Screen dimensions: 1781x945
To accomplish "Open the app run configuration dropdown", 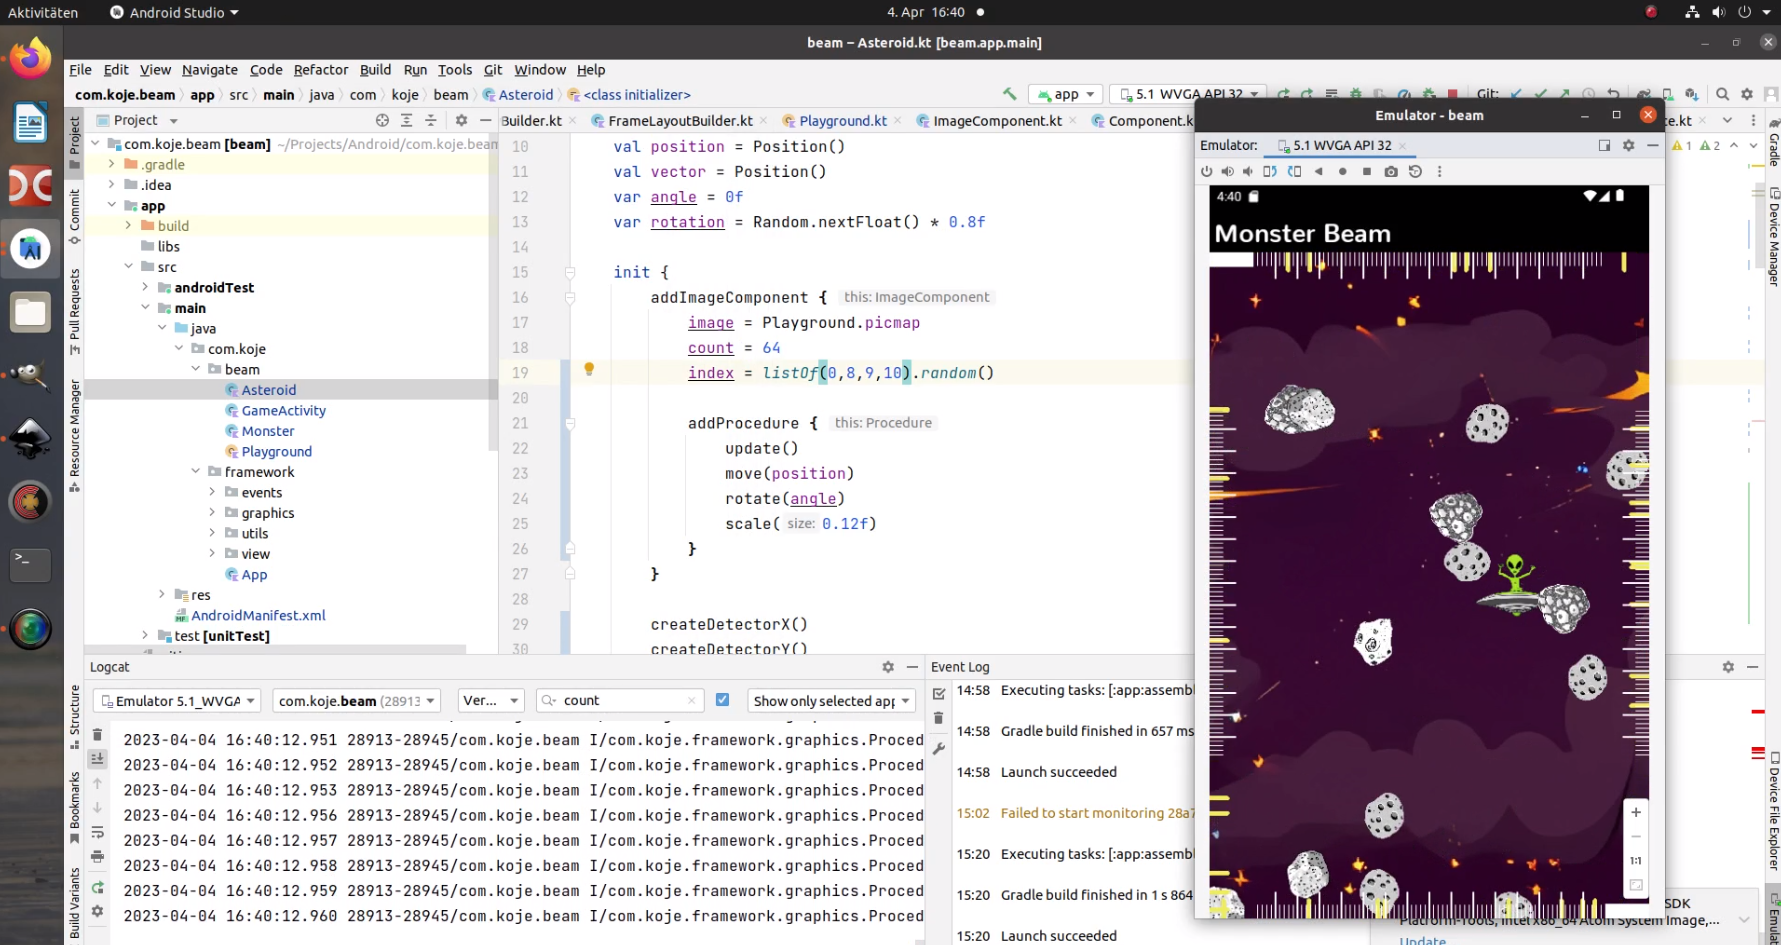I will [1066, 94].
